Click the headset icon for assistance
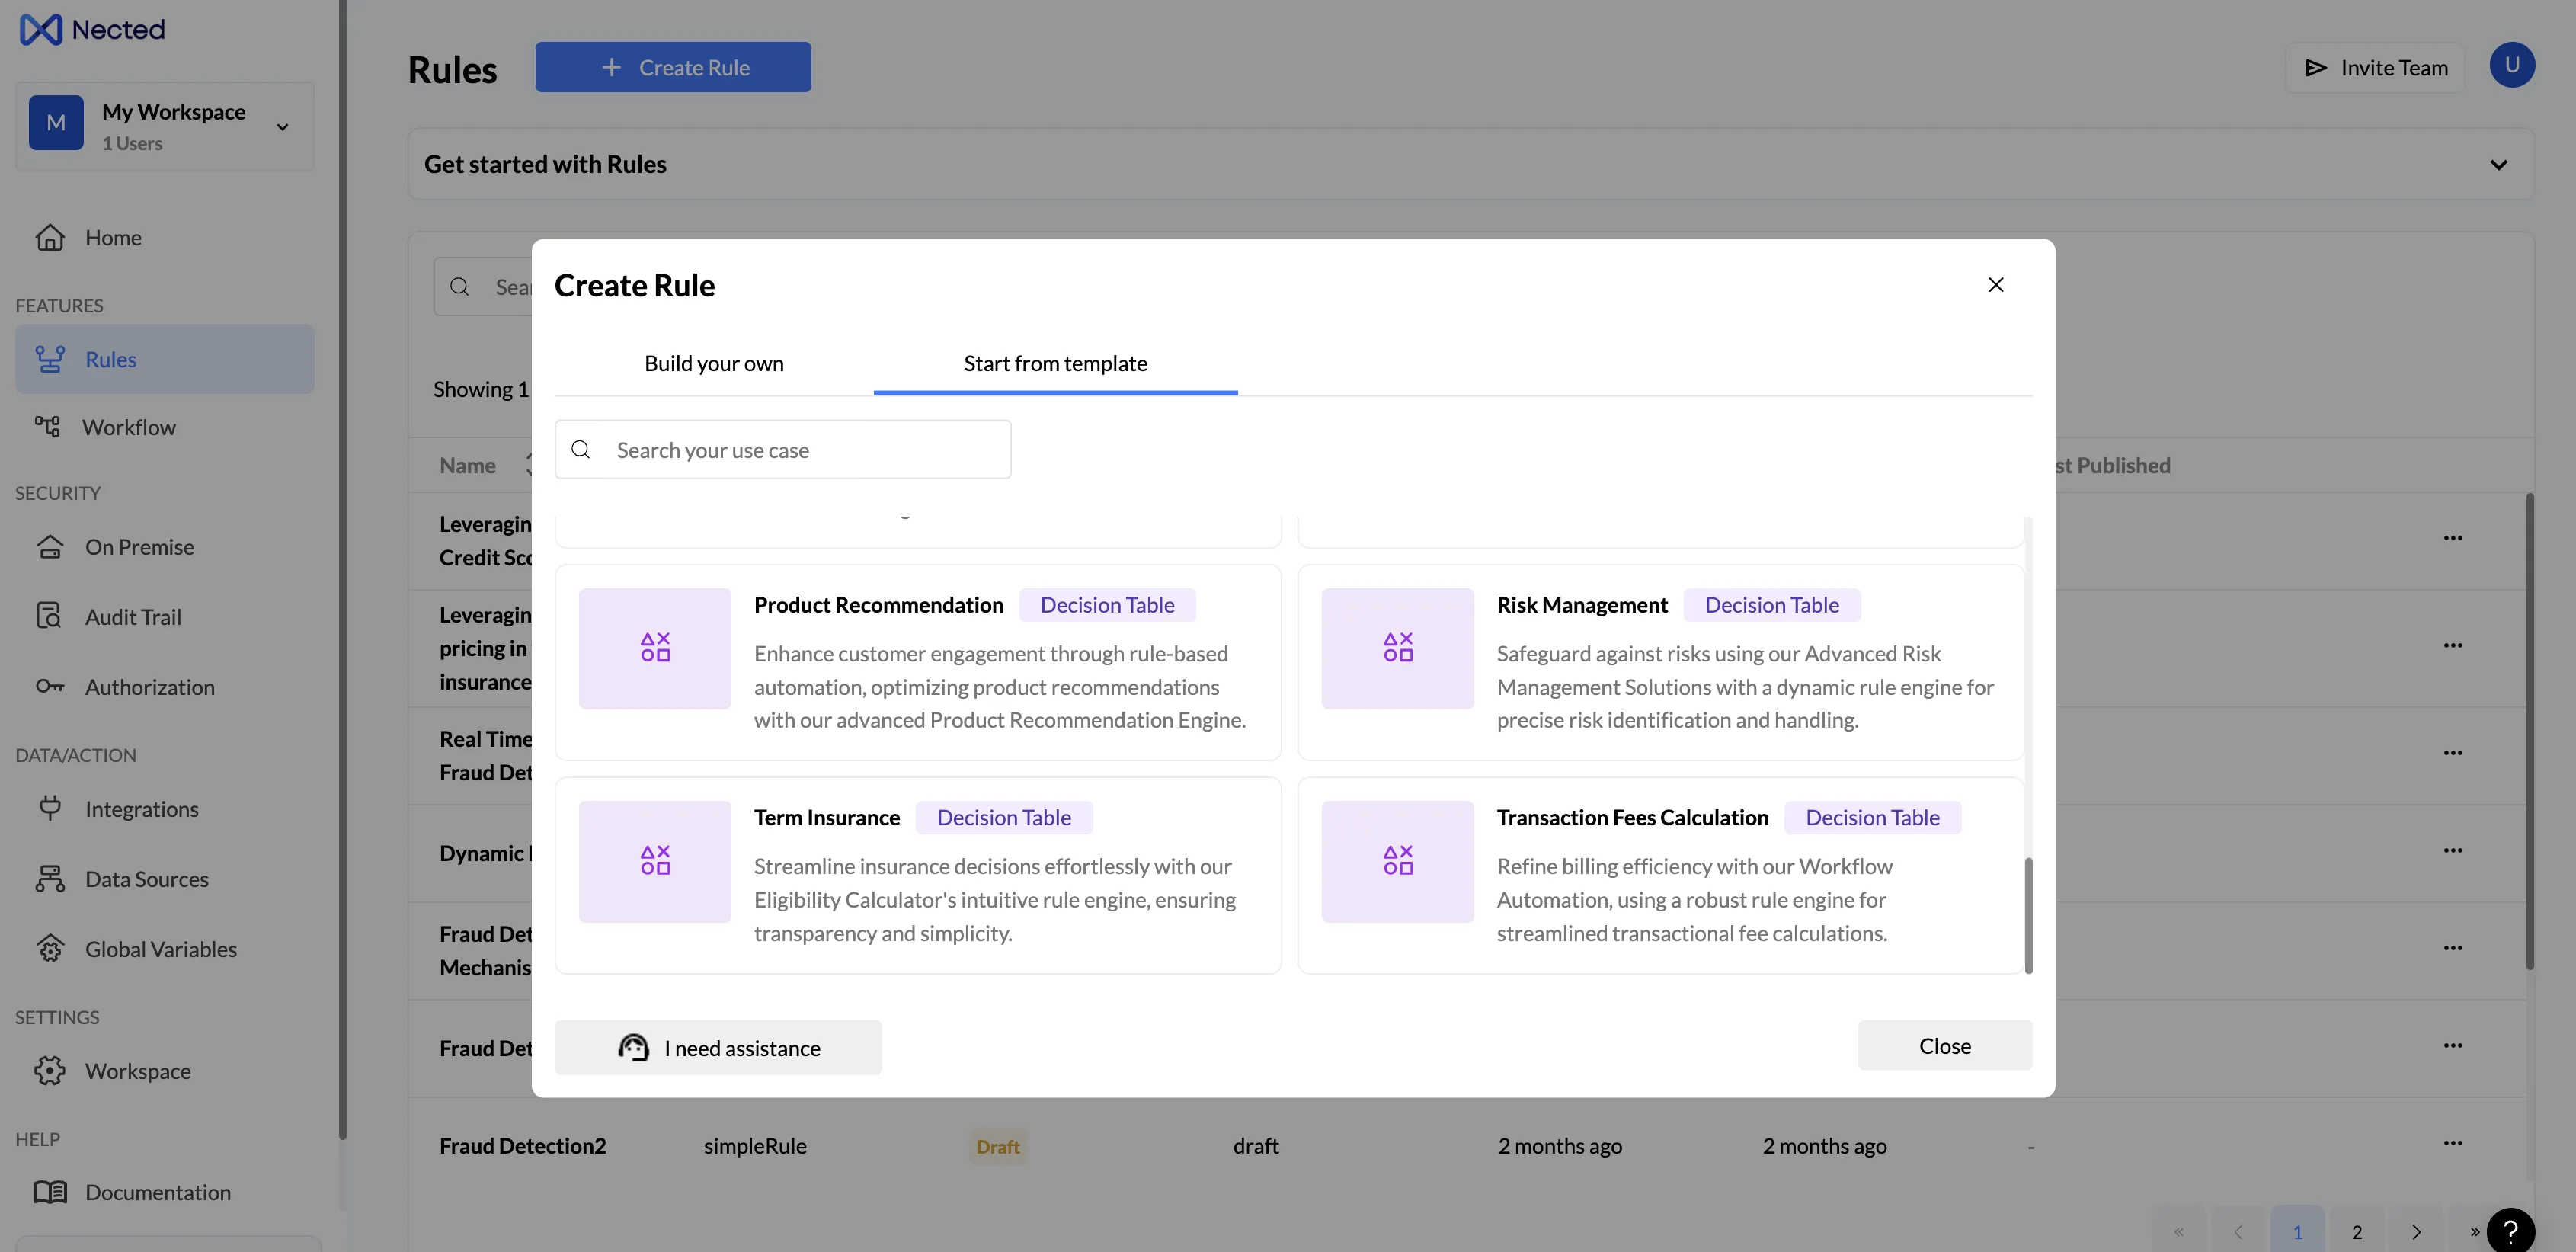The height and width of the screenshot is (1252, 2576). pos(633,1047)
